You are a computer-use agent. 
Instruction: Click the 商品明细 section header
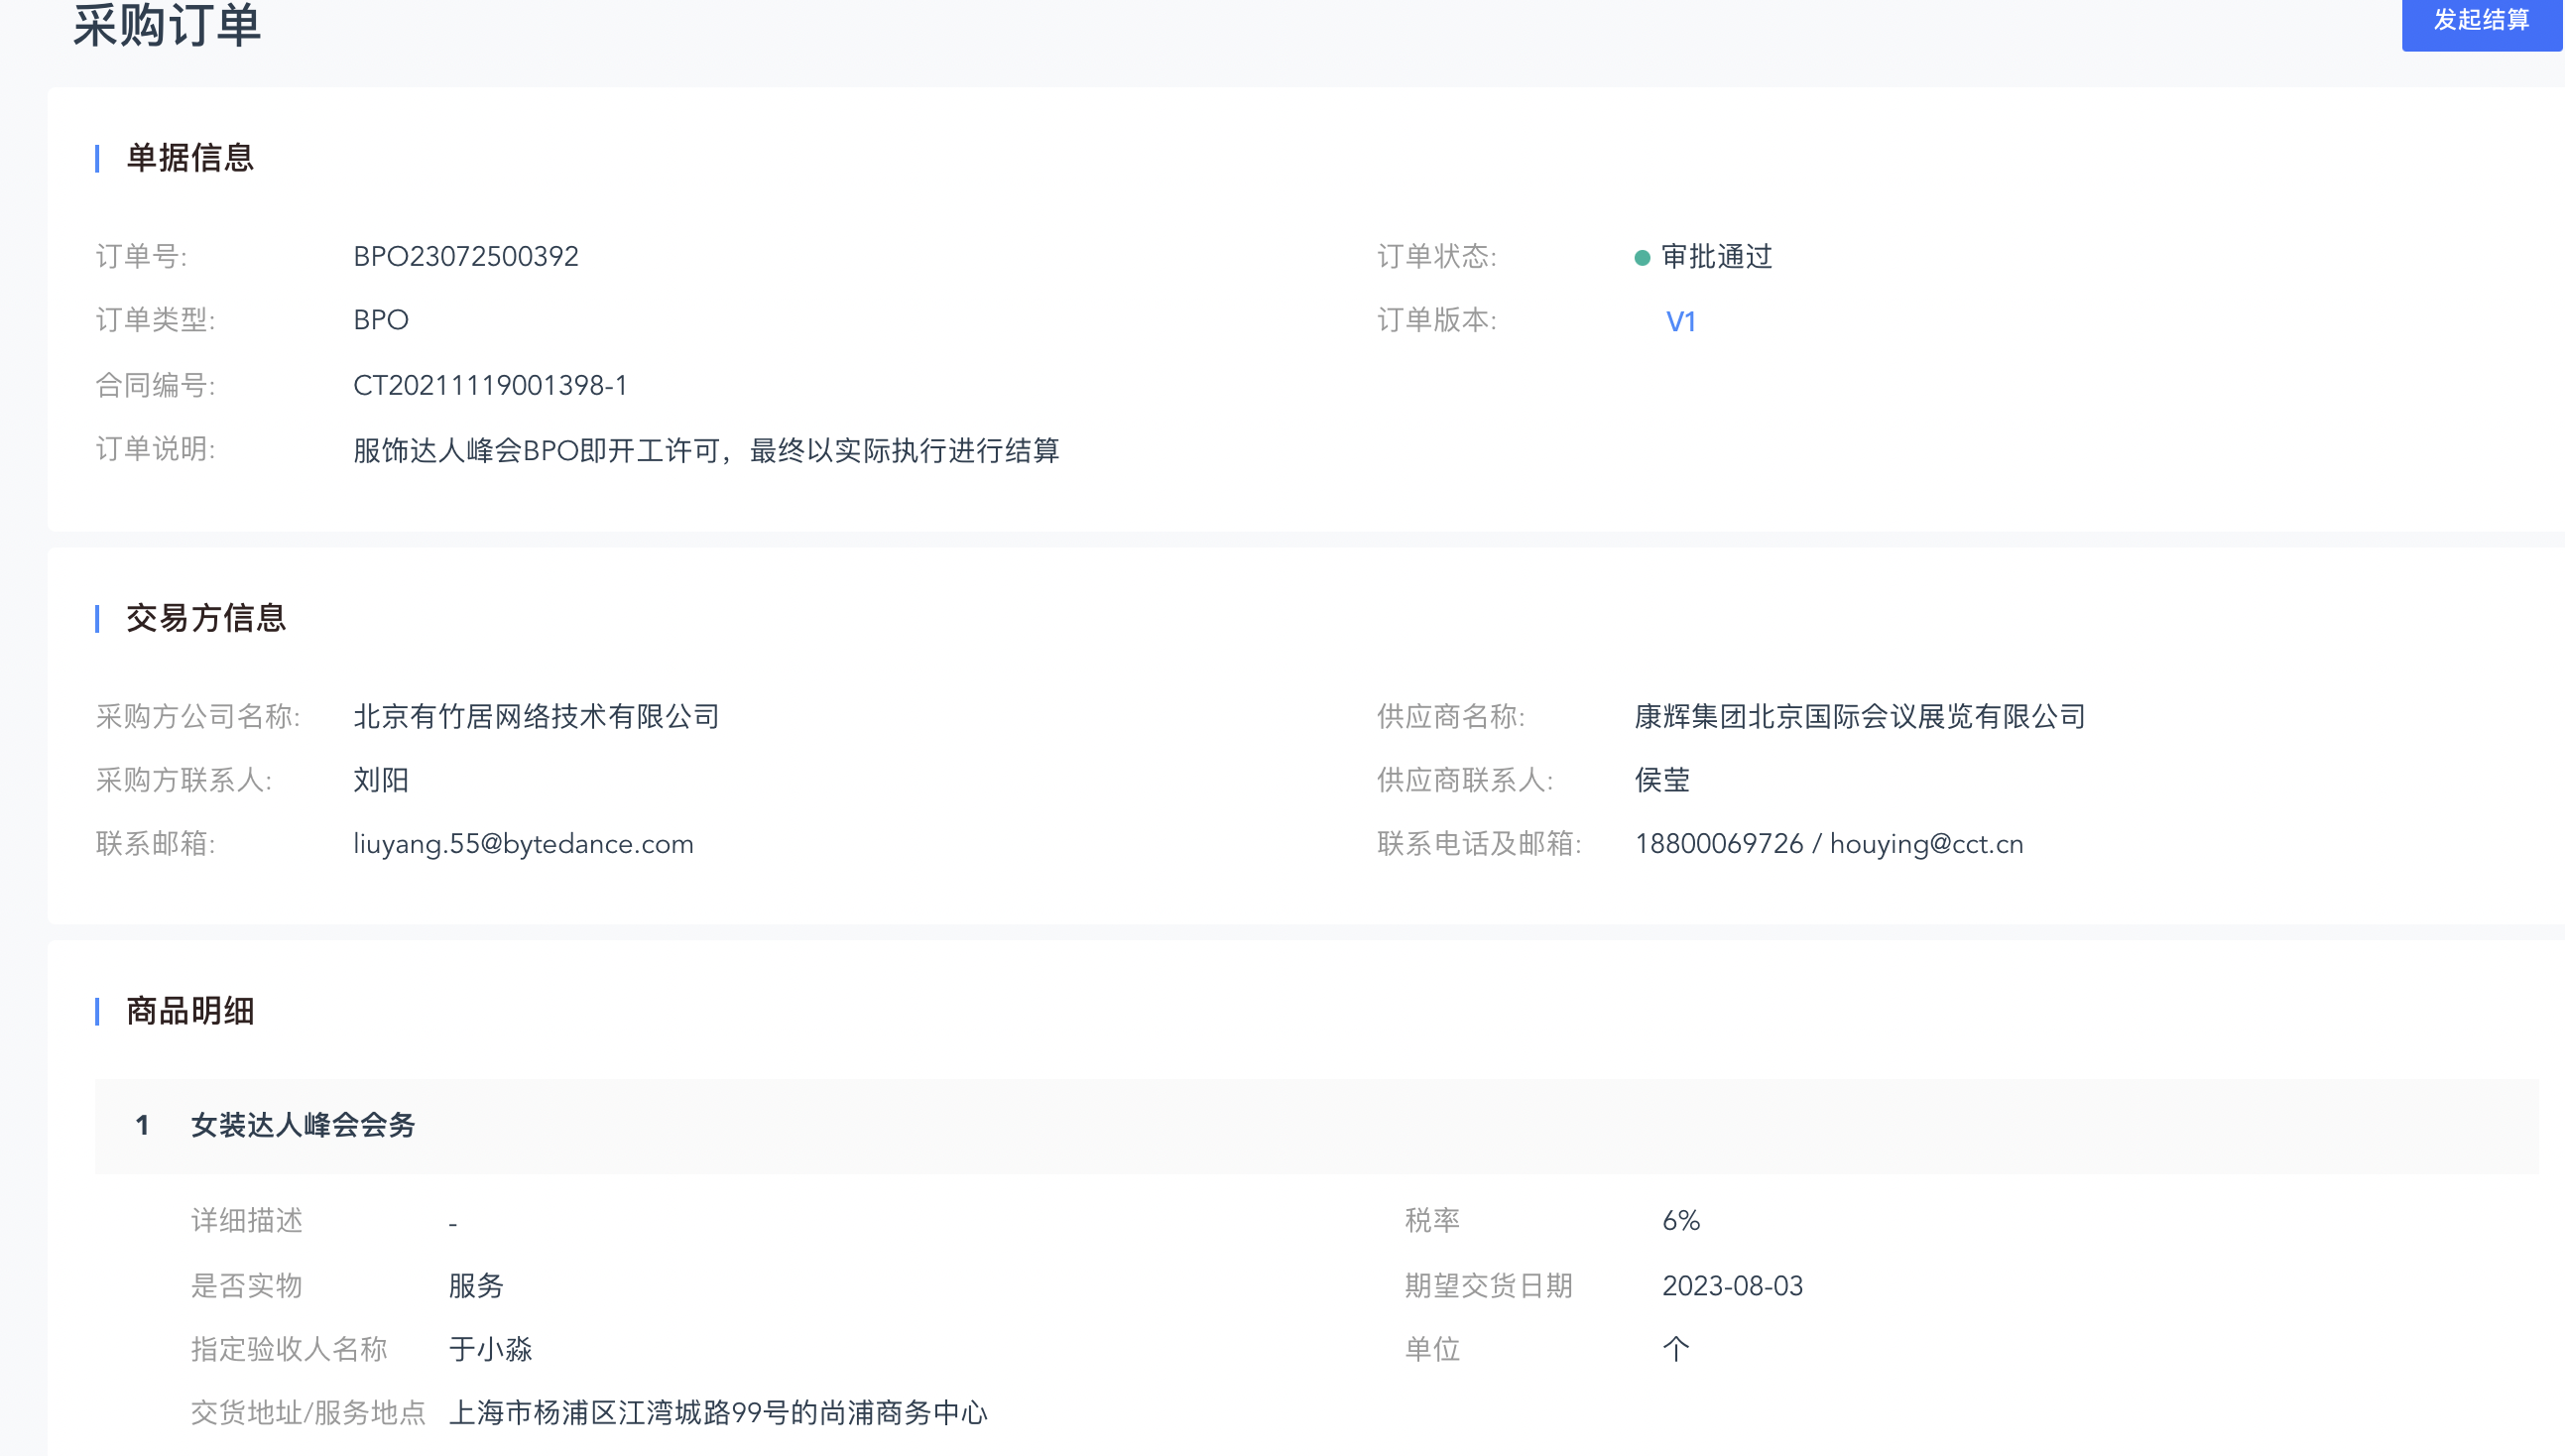[190, 1011]
